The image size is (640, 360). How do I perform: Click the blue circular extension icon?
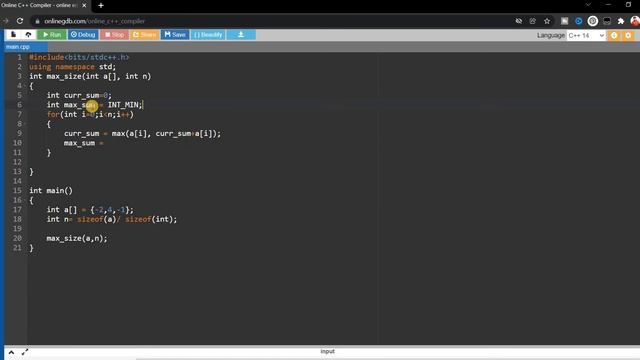578,21
